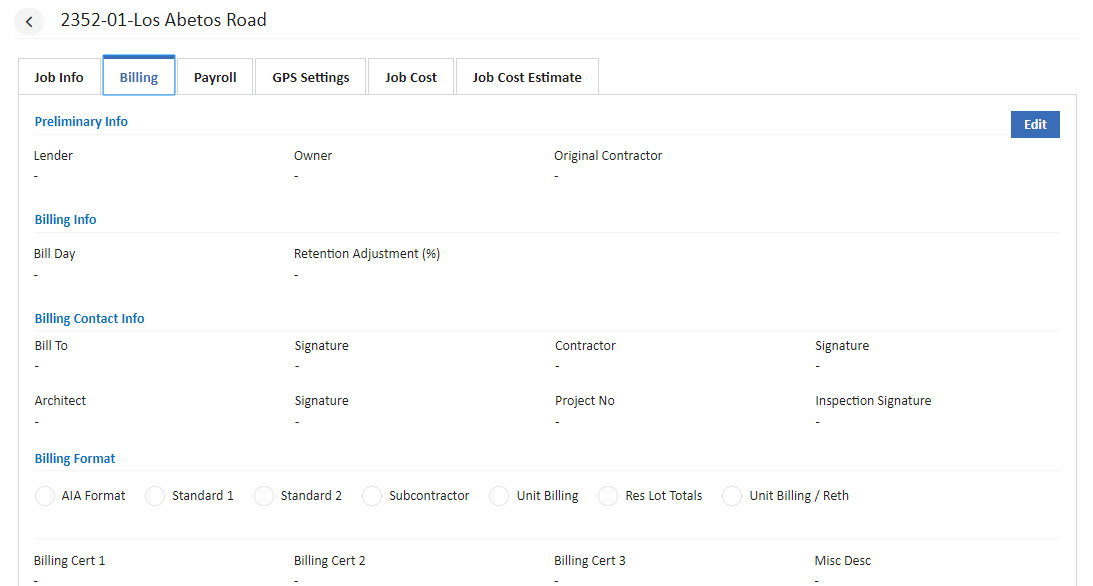Image resolution: width=1093 pixels, height=586 pixels.
Task: Choose Standard 1 billing format
Action: point(155,495)
